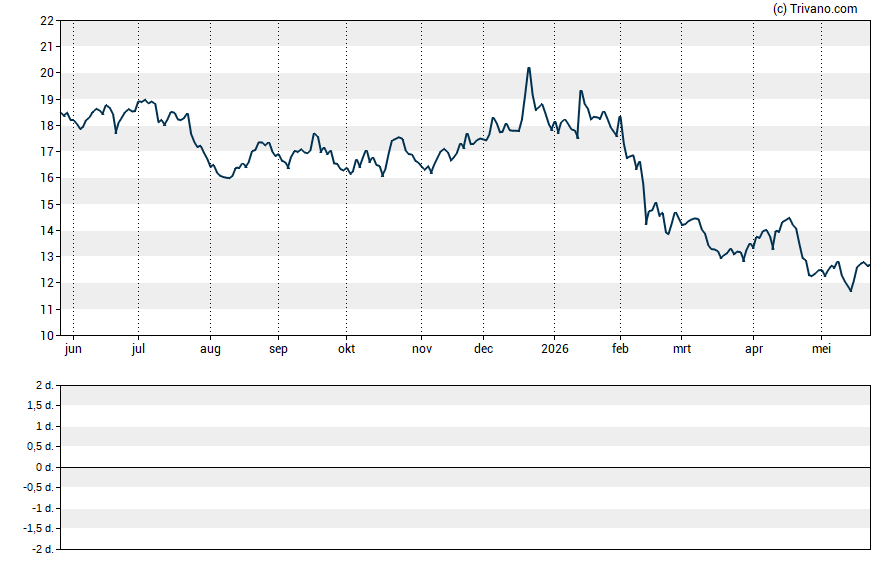Screen dimensions: 888x565
Task: Click the '-1 d.' lower axis label
Action: (x=42, y=508)
